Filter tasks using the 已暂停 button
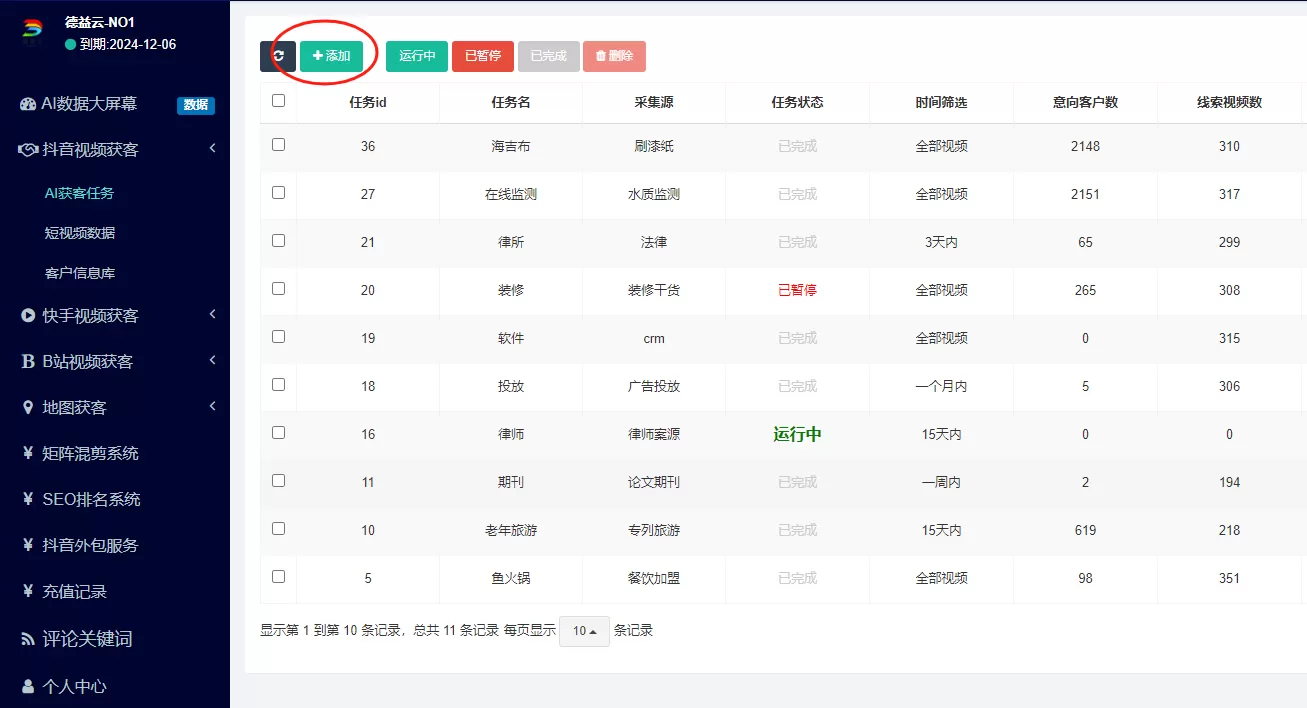Image resolution: width=1307 pixels, height=708 pixels. [x=482, y=56]
